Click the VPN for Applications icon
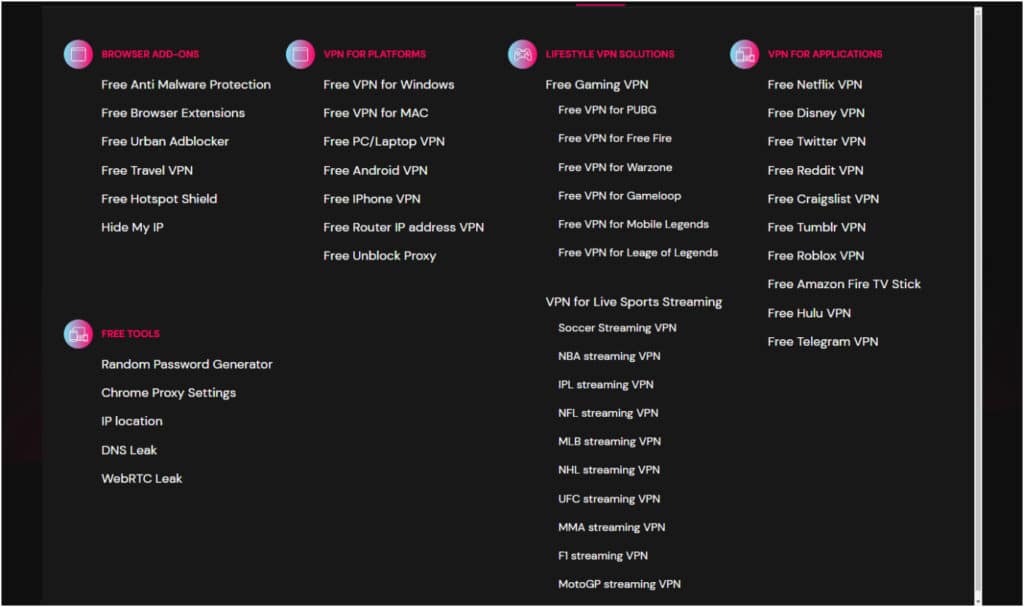Screen dimensions: 1024x607 click(x=744, y=54)
